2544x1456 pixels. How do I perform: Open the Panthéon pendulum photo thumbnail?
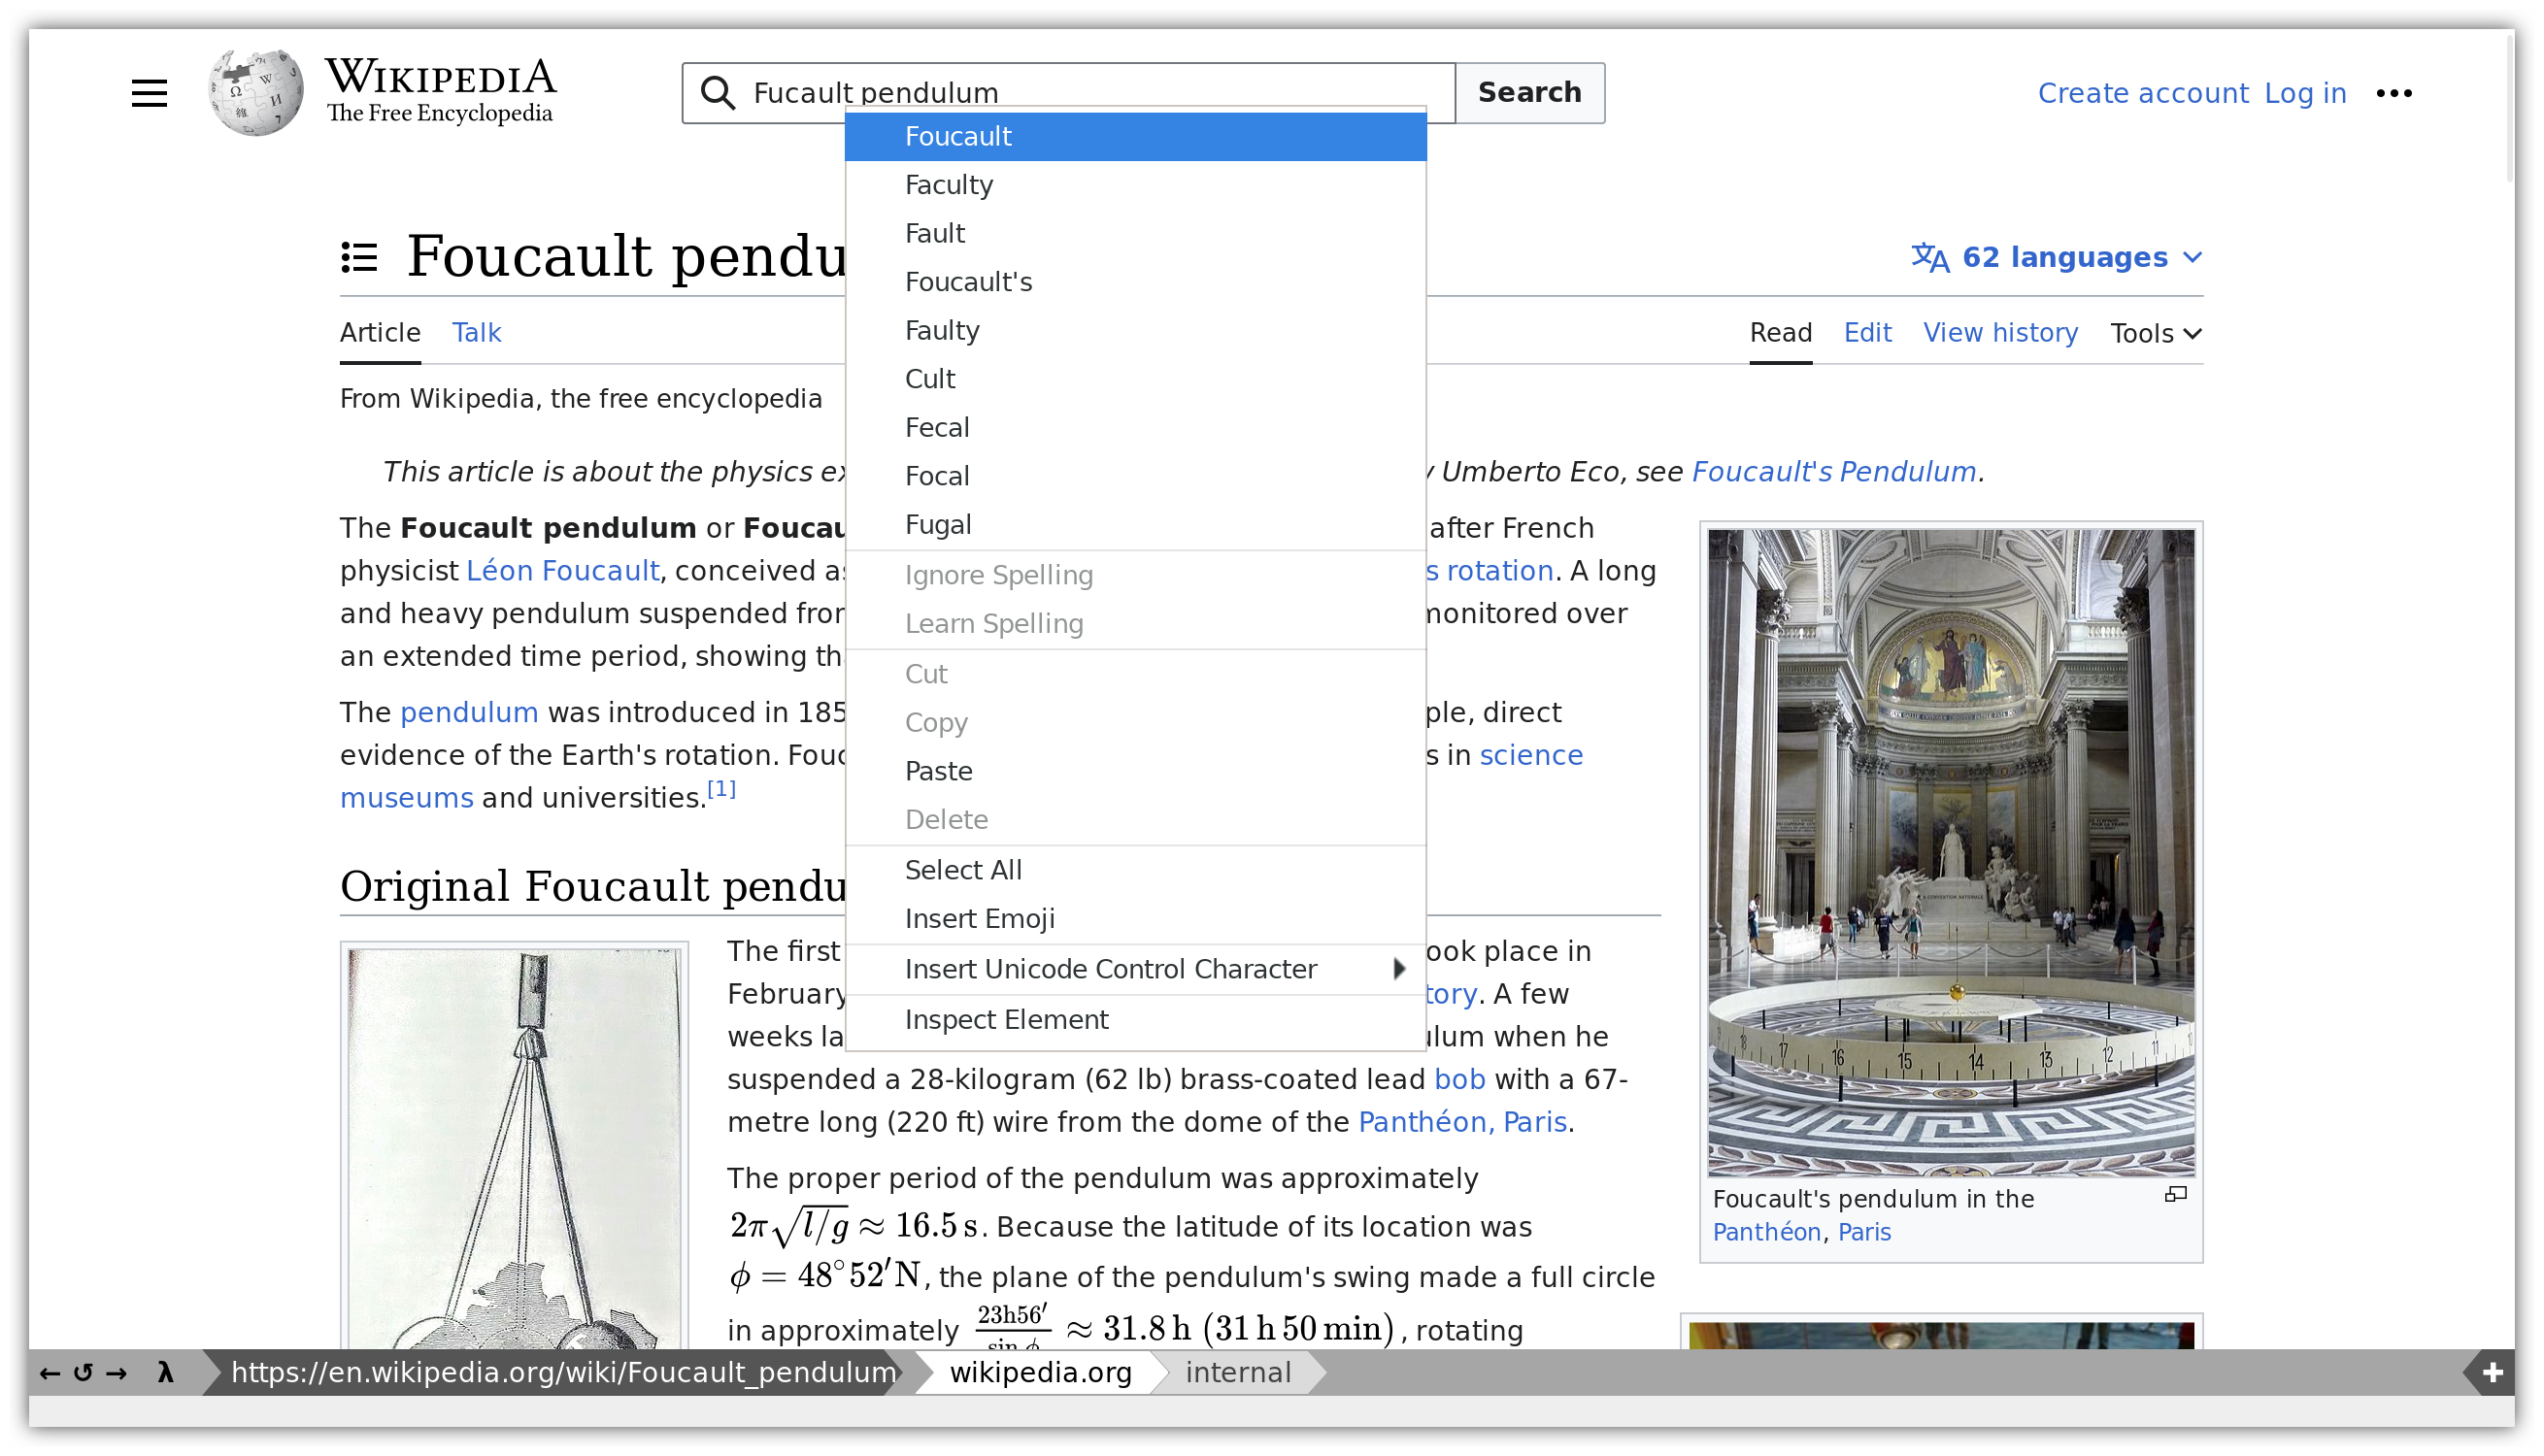click(1950, 853)
